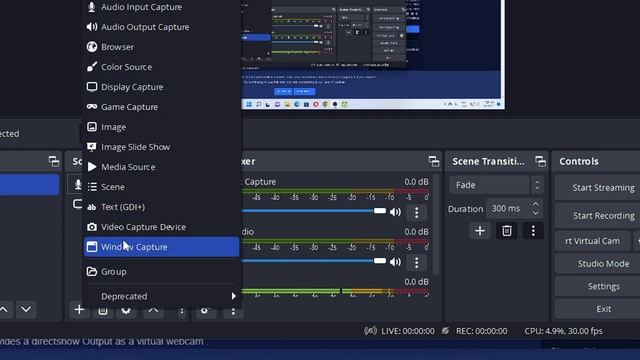This screenshot has width=640, height=360.
Task: Choose Audio Input Capture source
Action: [x=162, y=7]
